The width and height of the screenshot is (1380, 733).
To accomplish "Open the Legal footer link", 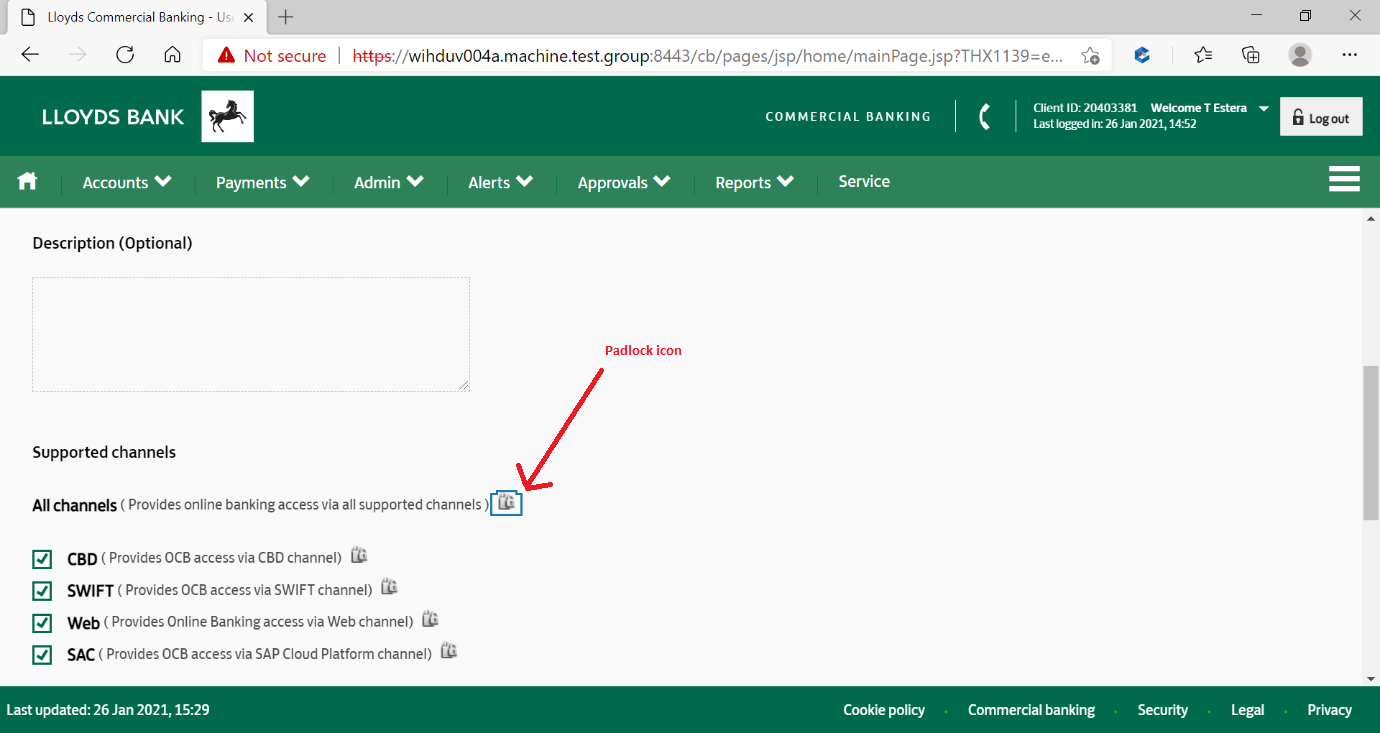I will (1247, 709).
